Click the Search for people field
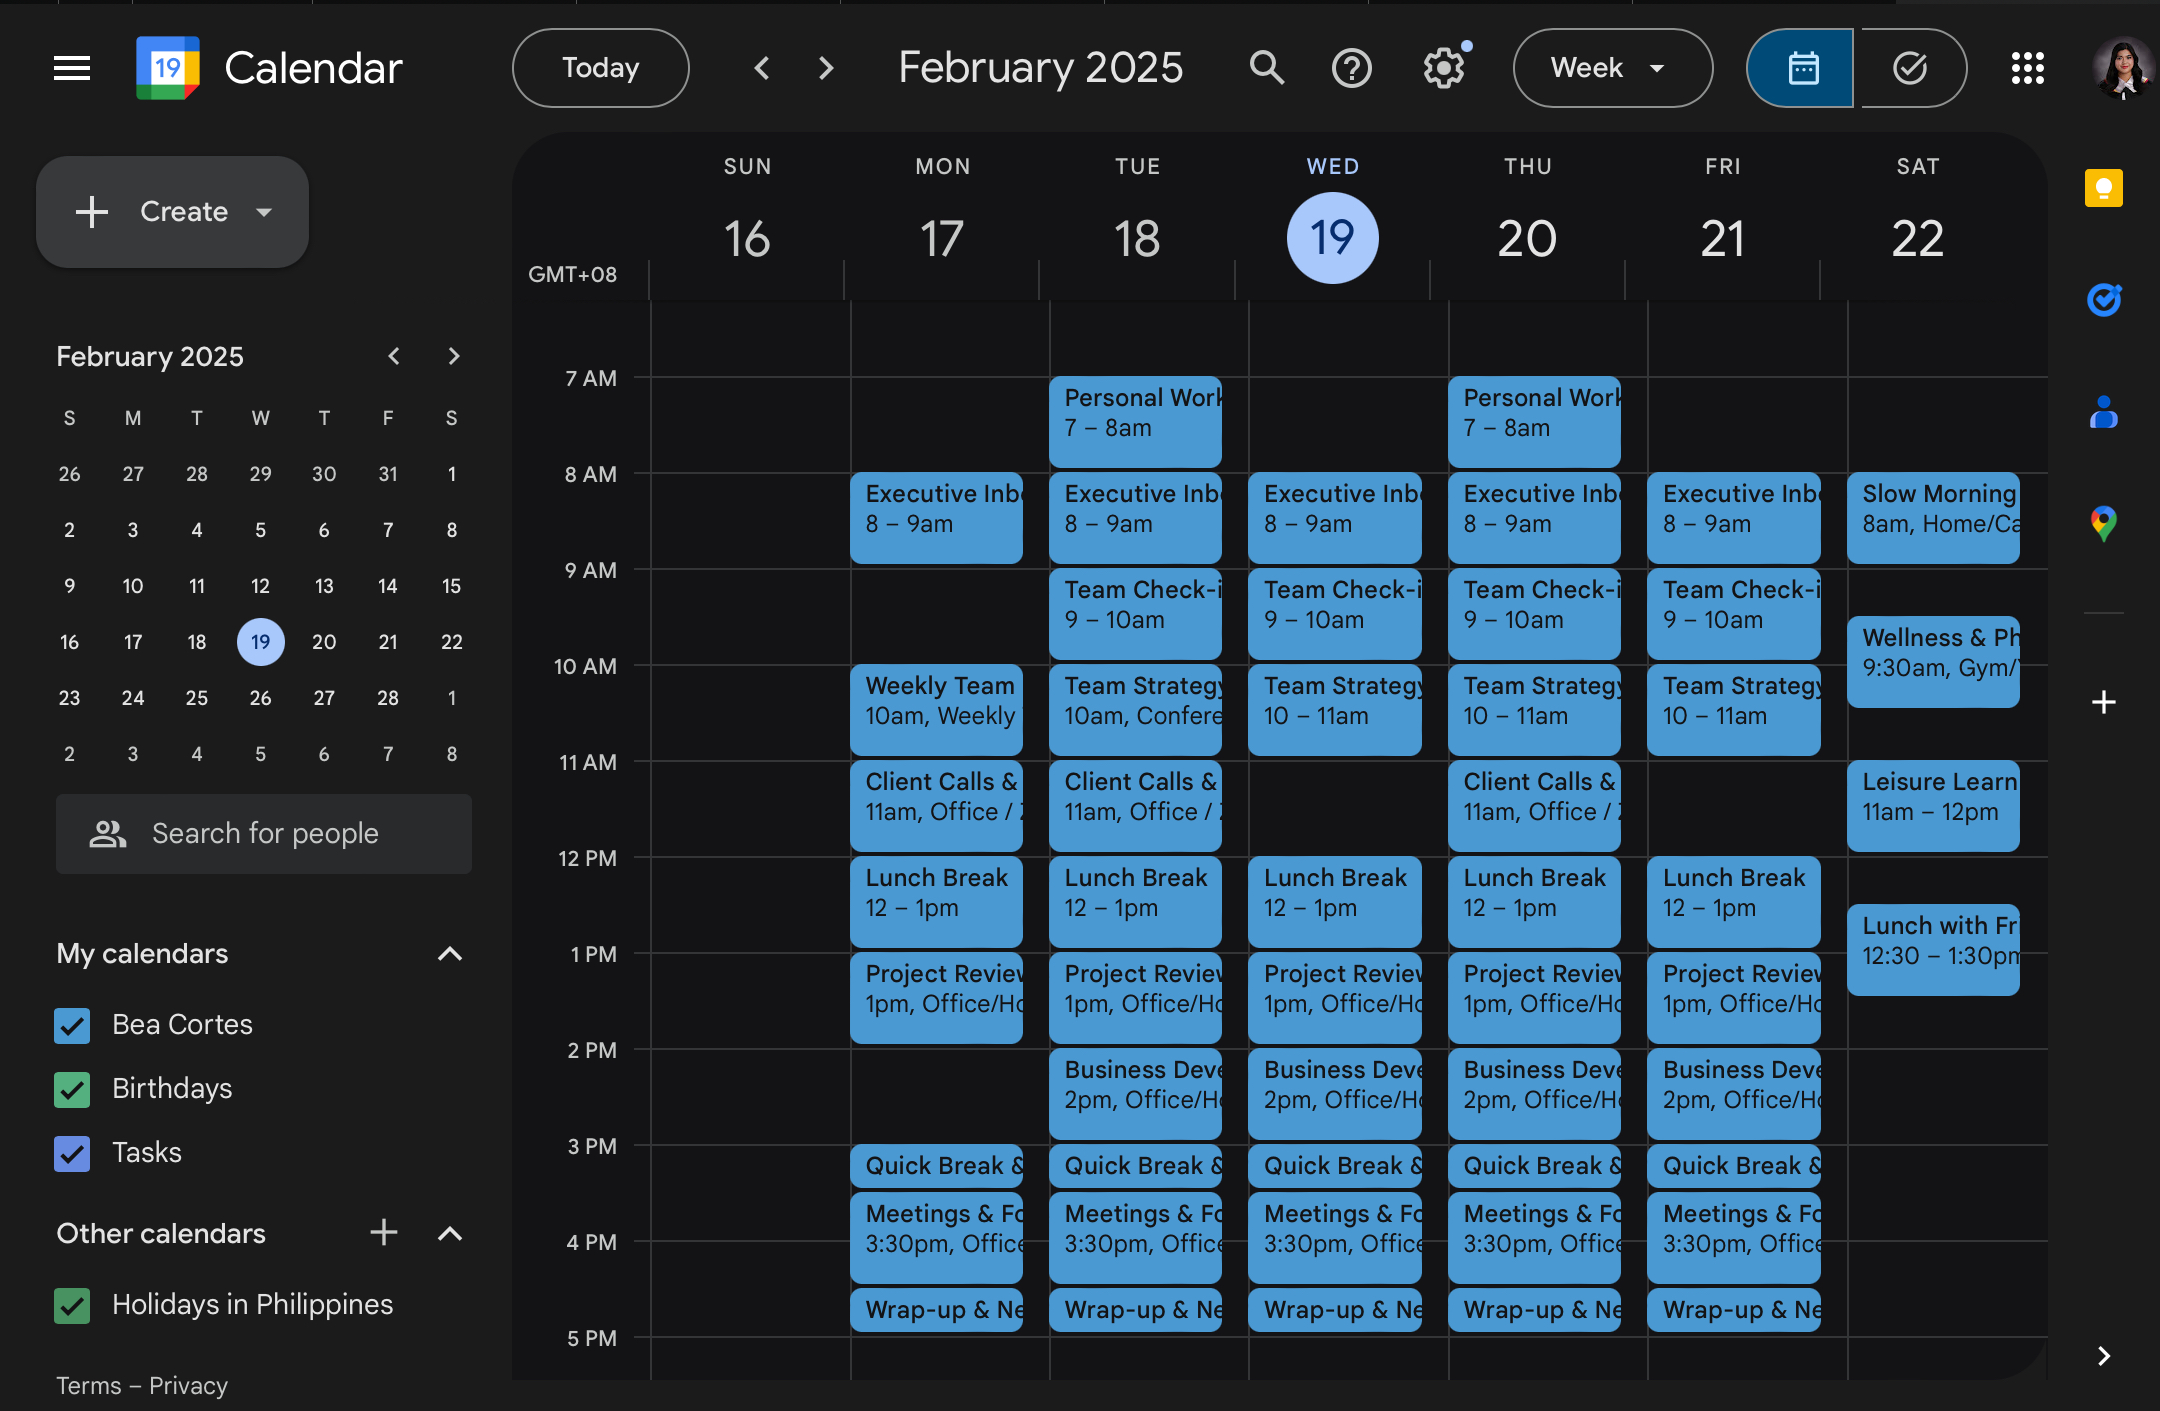Screen dimensions: 2160x1411 pos(264,834)
